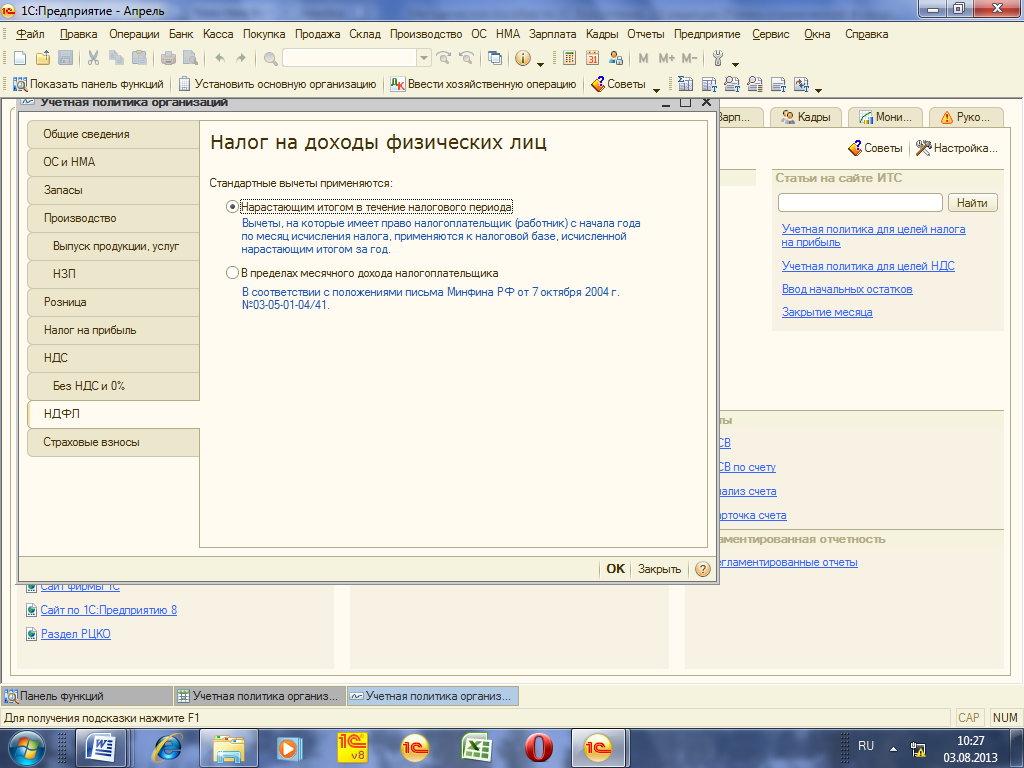Click the Redo arrow icon
1024x768 pixels.
tap(241, 58)
